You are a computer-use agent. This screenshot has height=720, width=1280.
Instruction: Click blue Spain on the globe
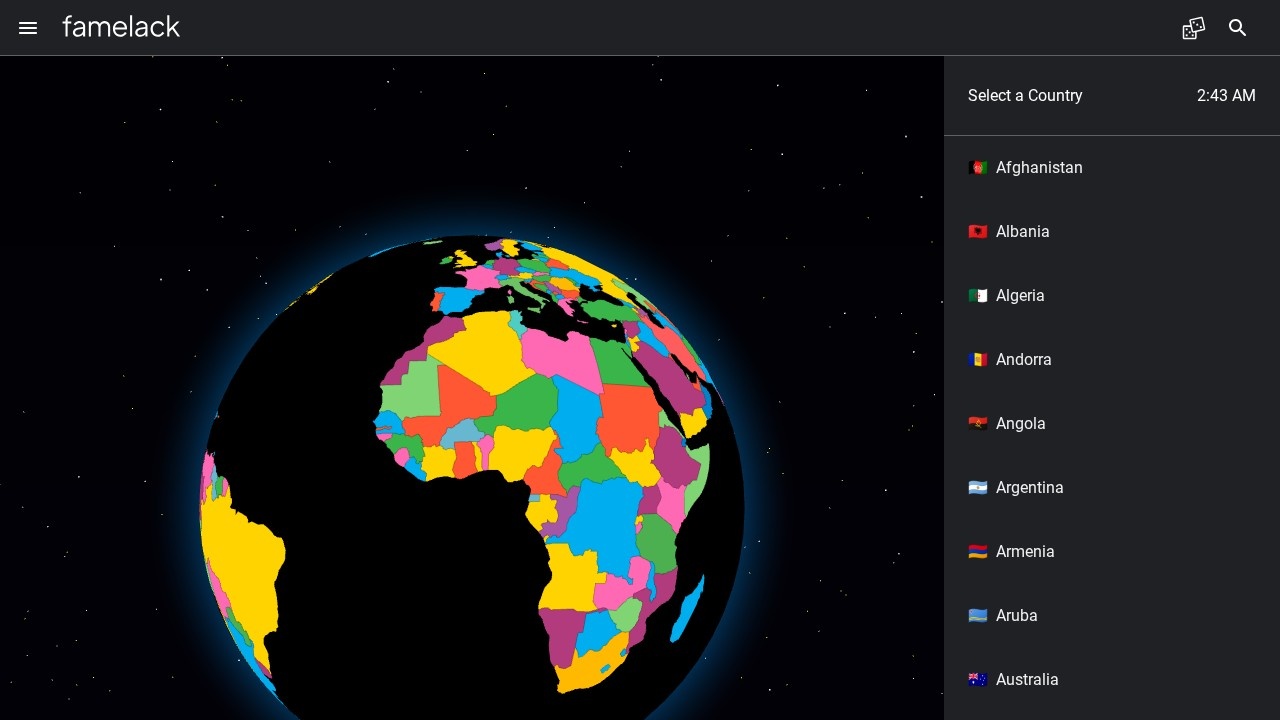457,298
